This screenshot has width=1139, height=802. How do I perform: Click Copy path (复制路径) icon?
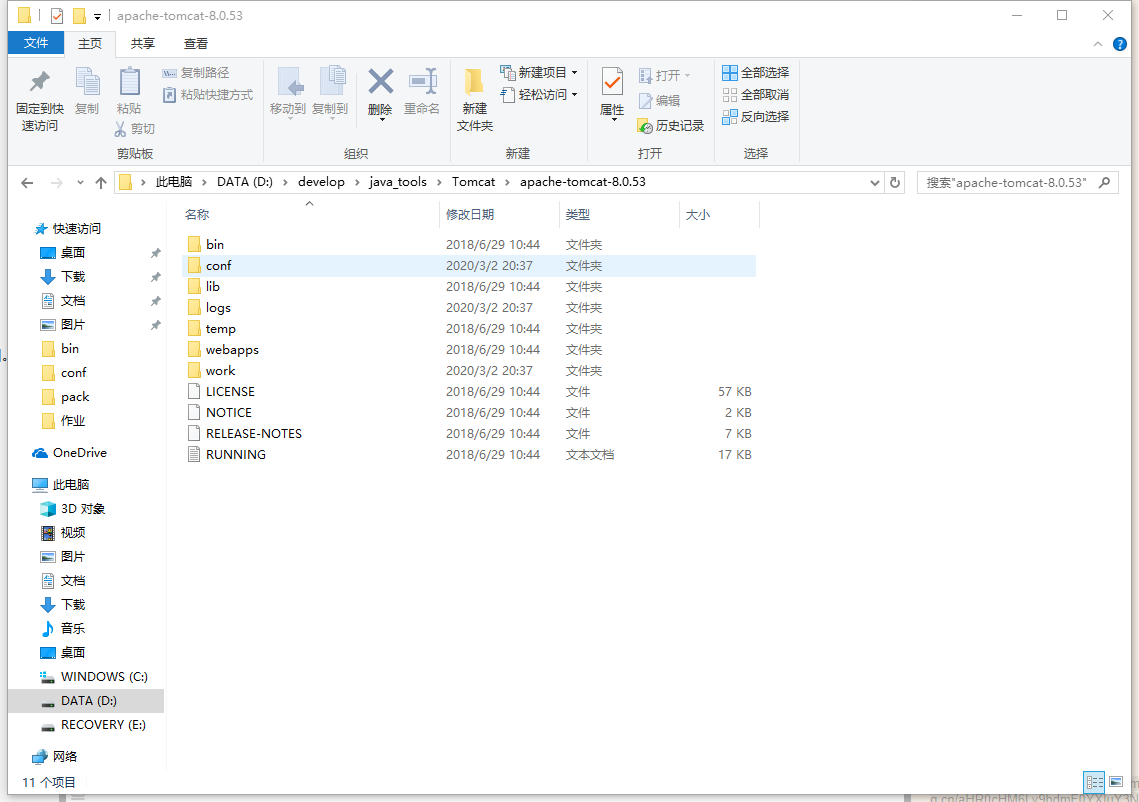[169, 73]
